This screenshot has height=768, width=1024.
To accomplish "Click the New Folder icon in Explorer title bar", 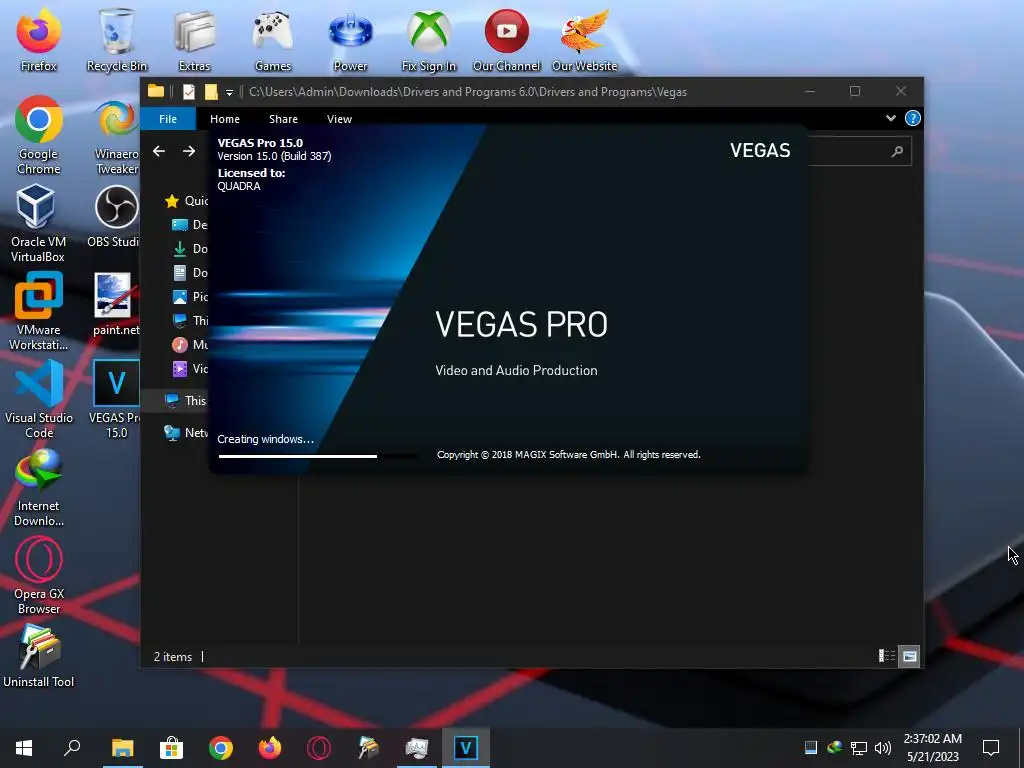I will 210,92.
